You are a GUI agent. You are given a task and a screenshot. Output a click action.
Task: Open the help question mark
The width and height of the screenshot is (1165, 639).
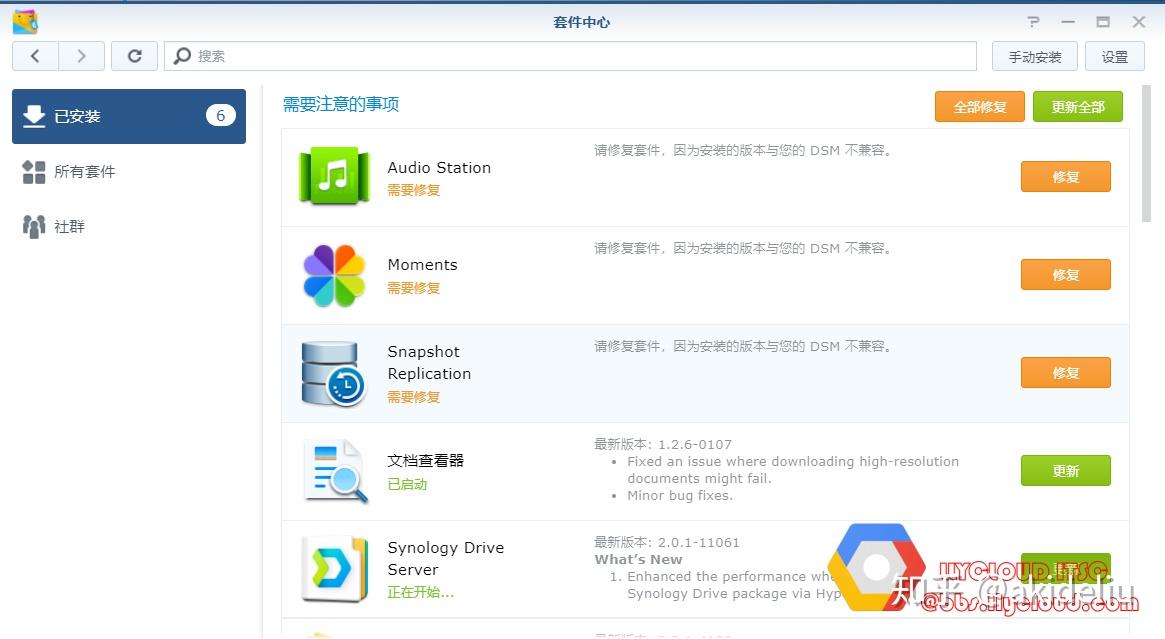coord(1033,22)
